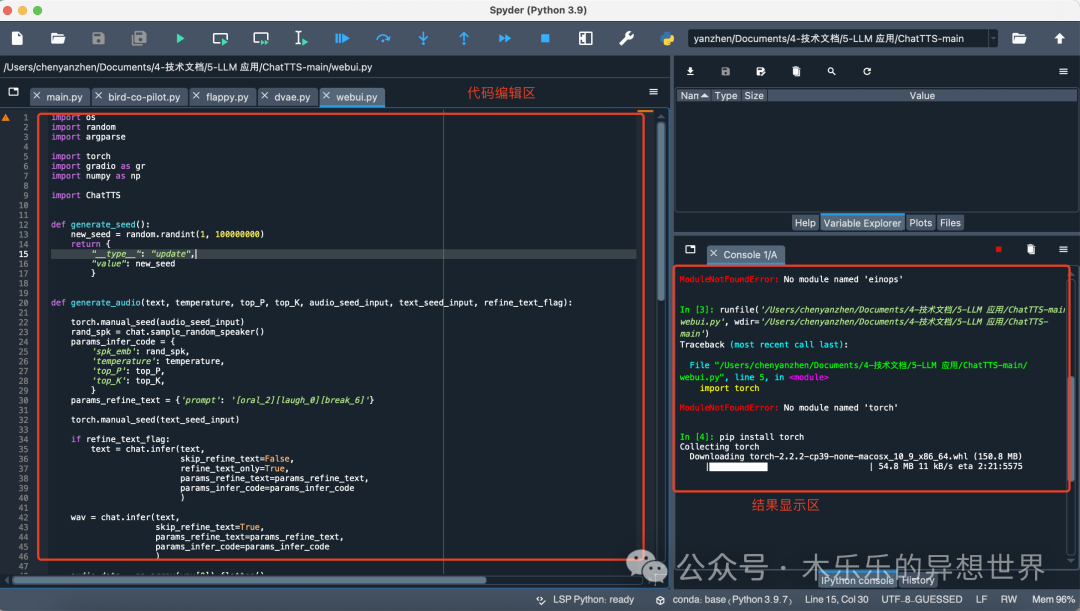Maximize the current pane from the toolbar
1080x611 pixels.
[x=585, y=38]
